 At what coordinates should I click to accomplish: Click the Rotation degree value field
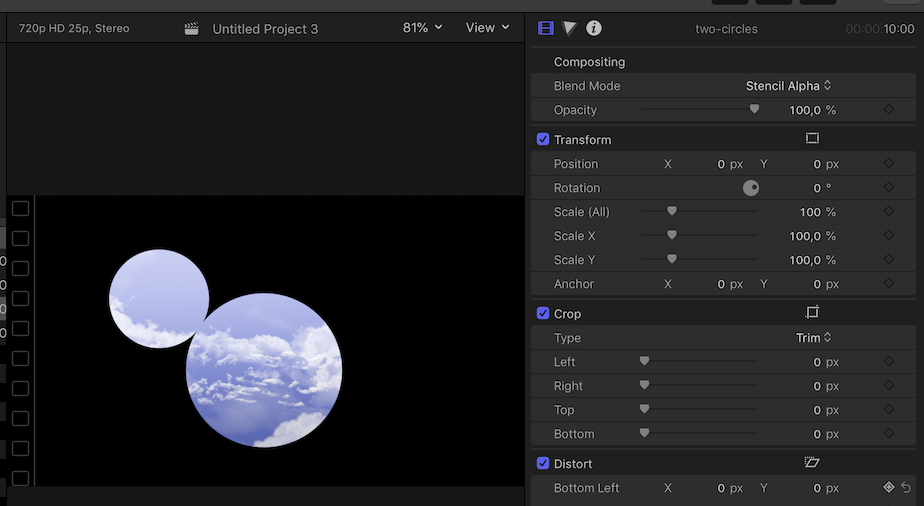(x=822, y=188)
